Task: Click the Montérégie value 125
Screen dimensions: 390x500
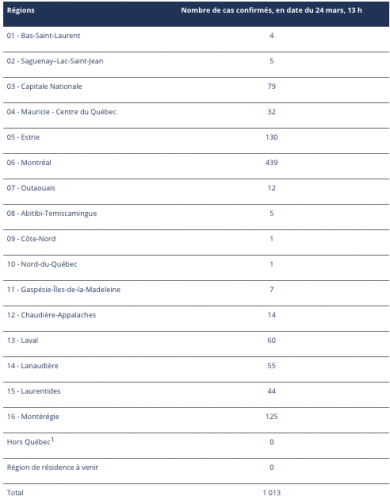Action: click(272, 416)
